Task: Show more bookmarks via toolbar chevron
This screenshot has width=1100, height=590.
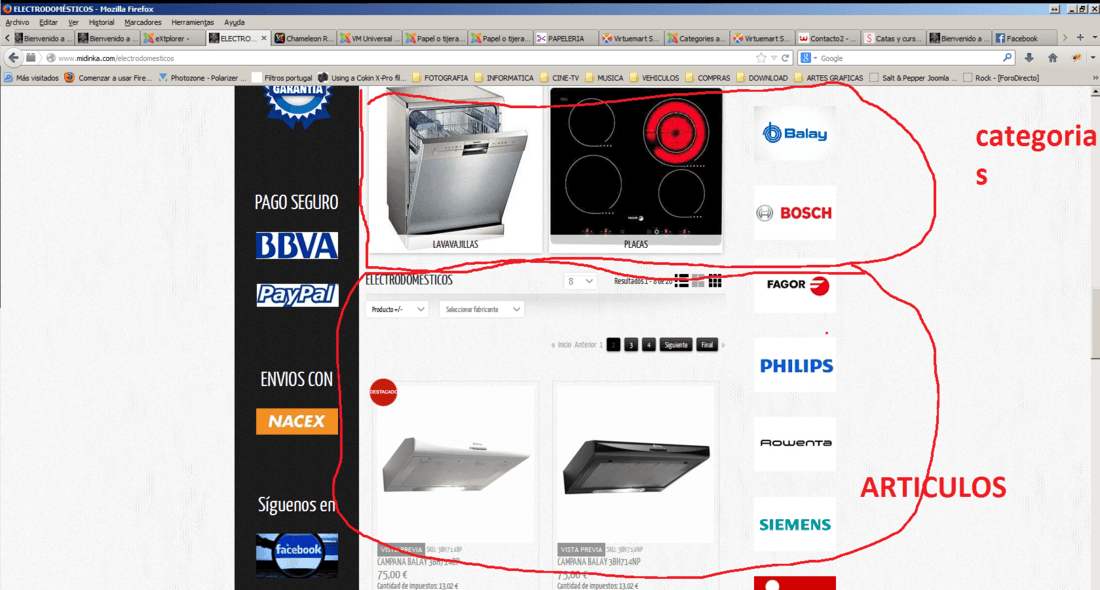Action: 1094,78
